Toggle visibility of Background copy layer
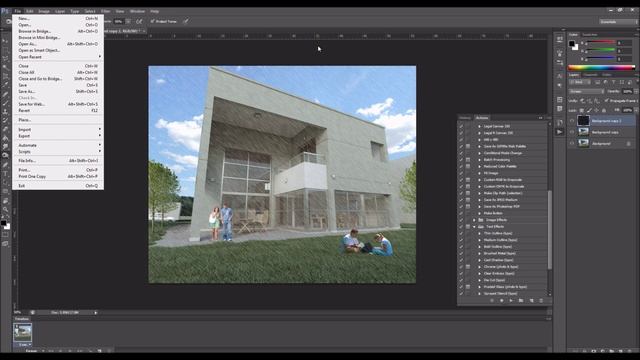 [571, 132]
